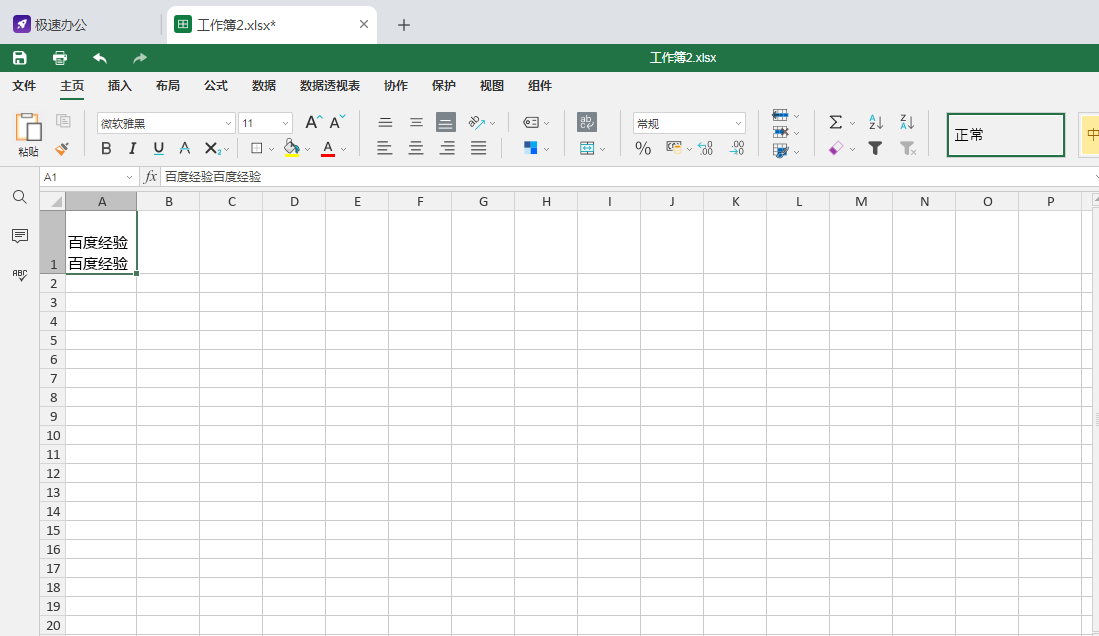Viewport: 1099px width, 636px height.
Task: Apply percent style format
Action: pyautogui.click(x=643, y=149)
